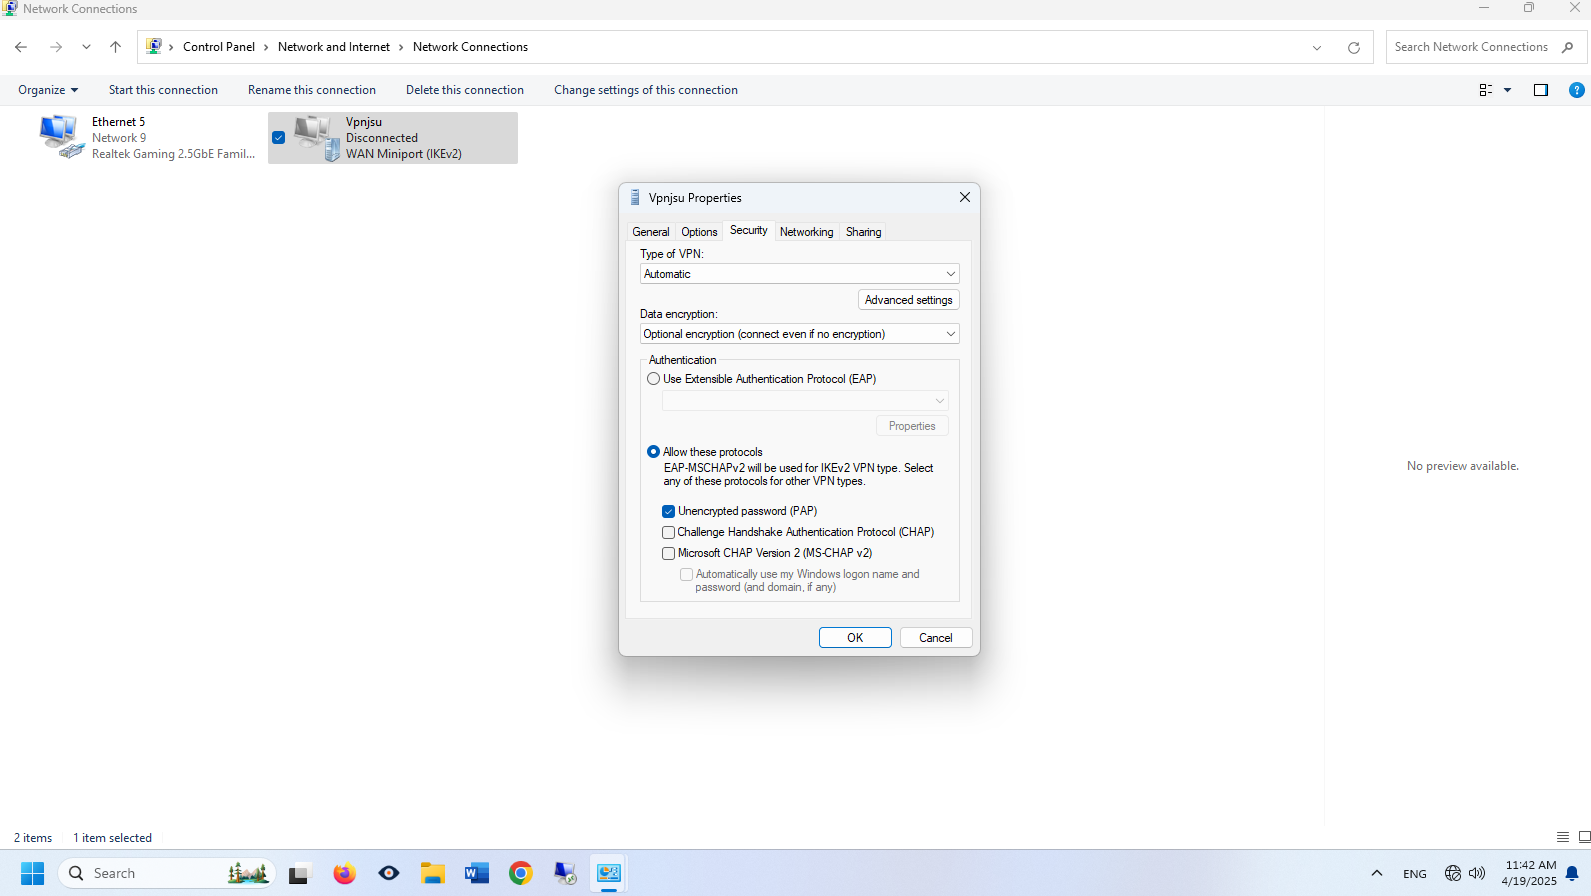Image resolution: width=1591 pixels, height=896 pixels.
Task: Click the Refresh icon in address bar
Action: 1353,48
